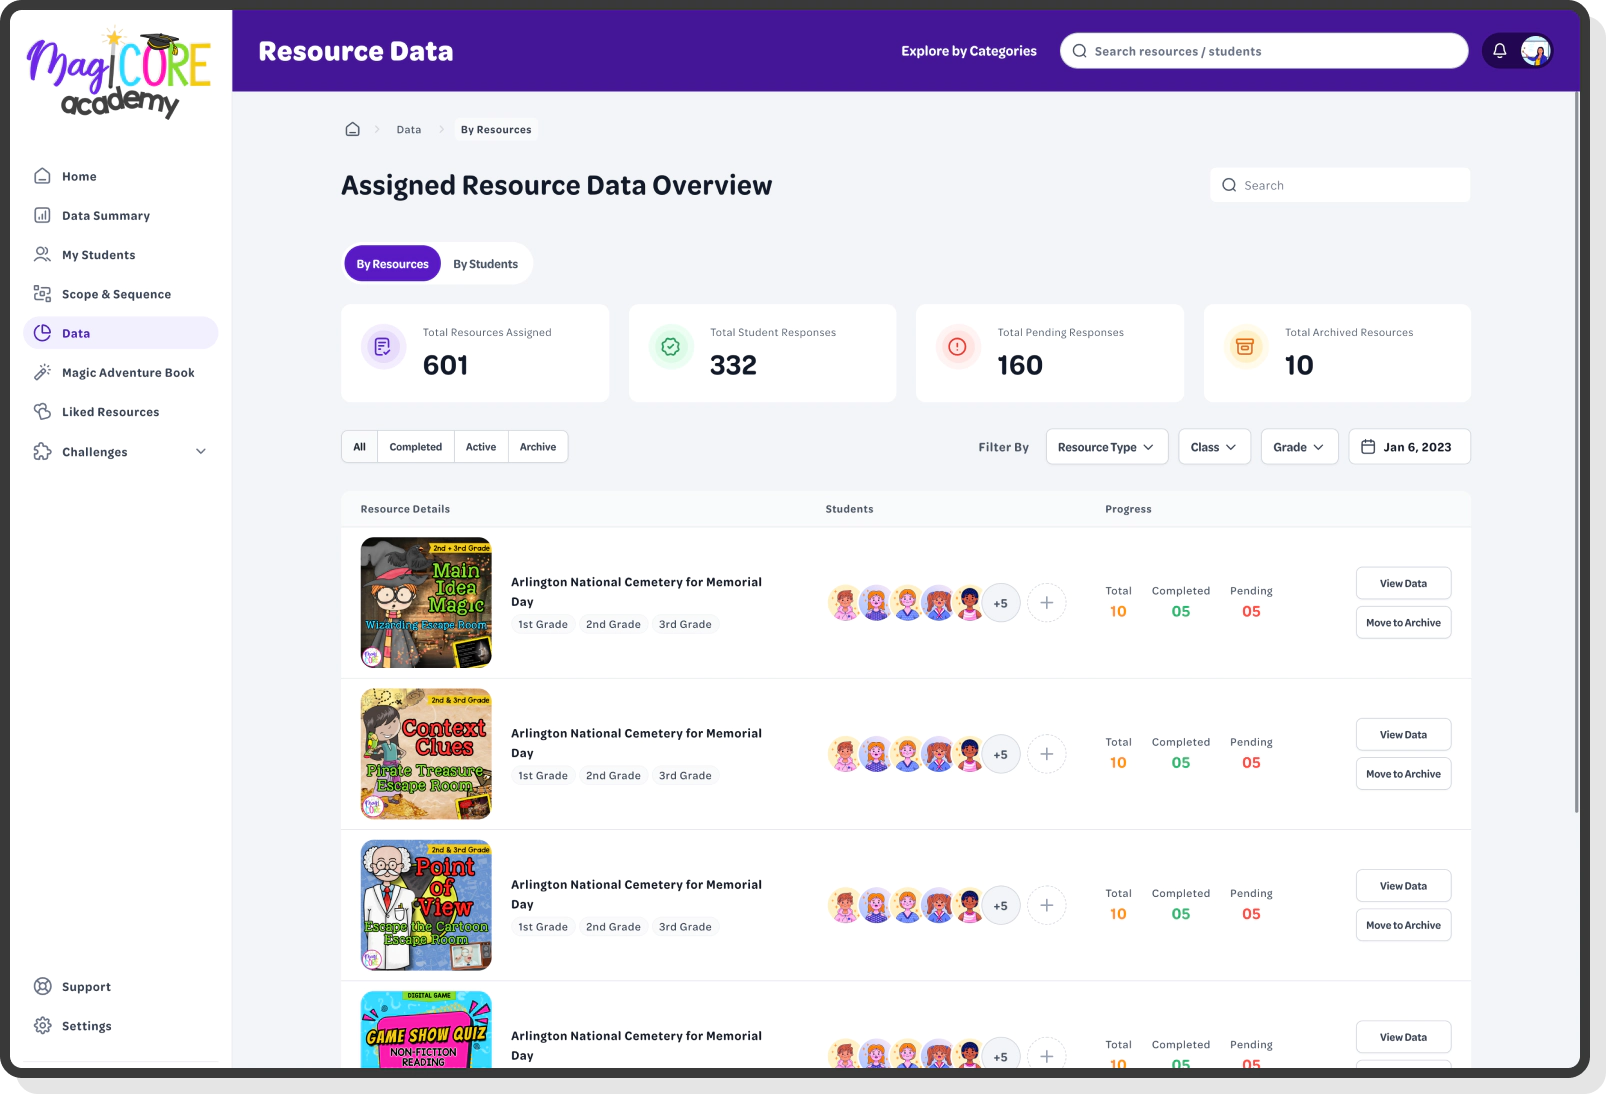Add a student to Point of View resource
Viewport: 1606px width, 1094px height.
1047,904
